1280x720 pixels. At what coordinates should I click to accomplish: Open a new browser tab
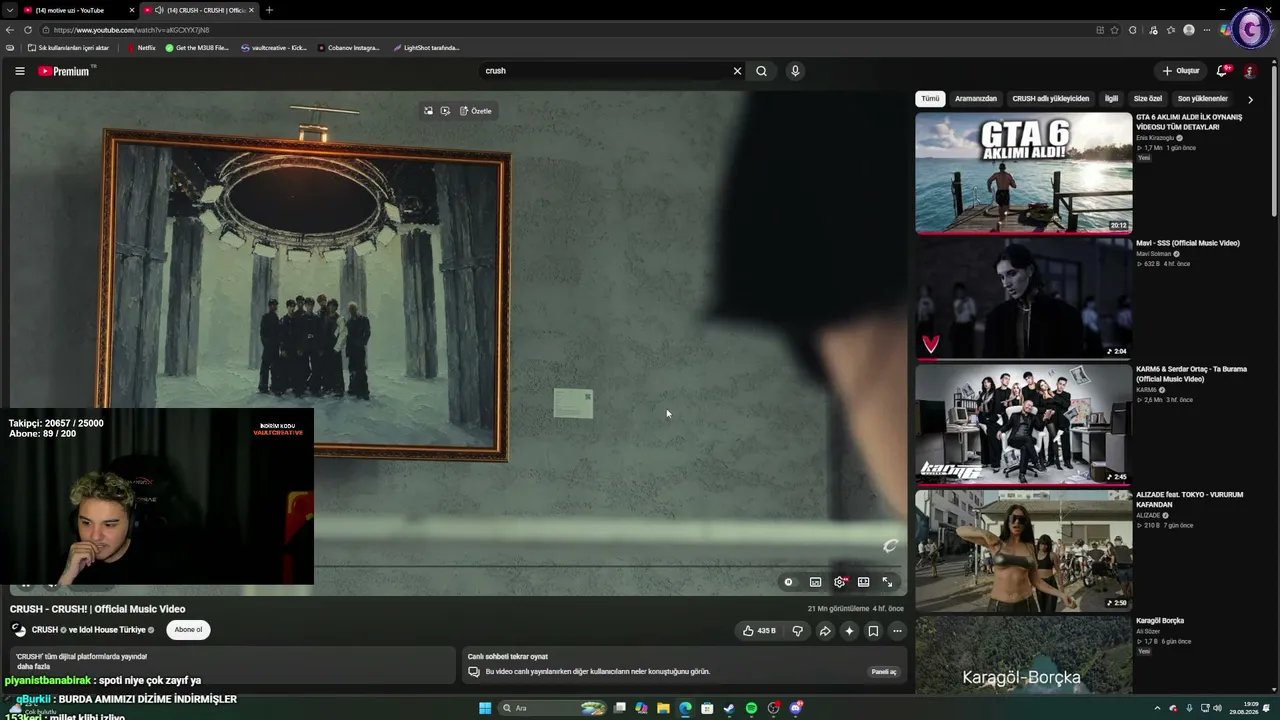pos(269,10)
